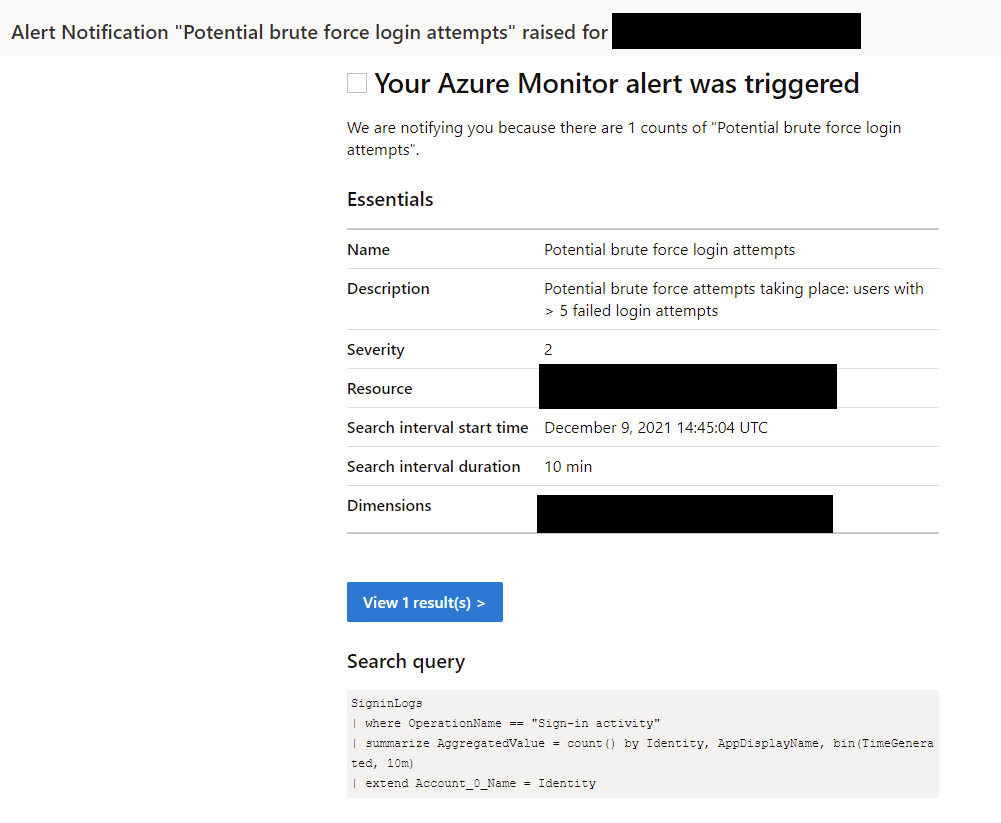Image resolution: width=1001 pixels, height=823 pixels.
Task: Click the Resource row label
Action: [x=380, y=389]
